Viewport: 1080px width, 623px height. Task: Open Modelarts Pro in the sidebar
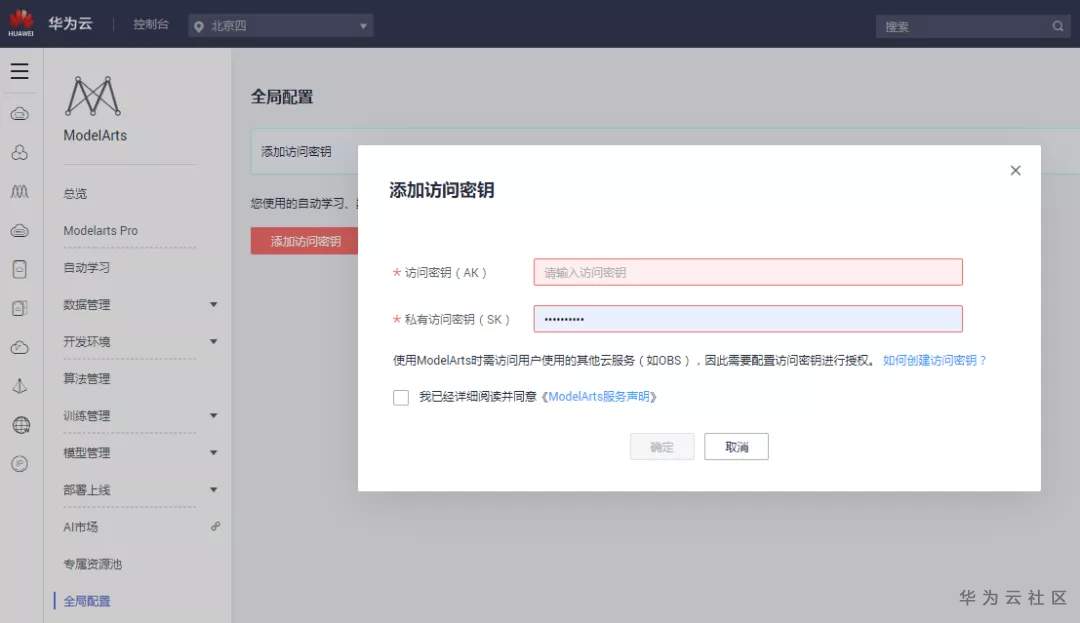tap(101, 231)
